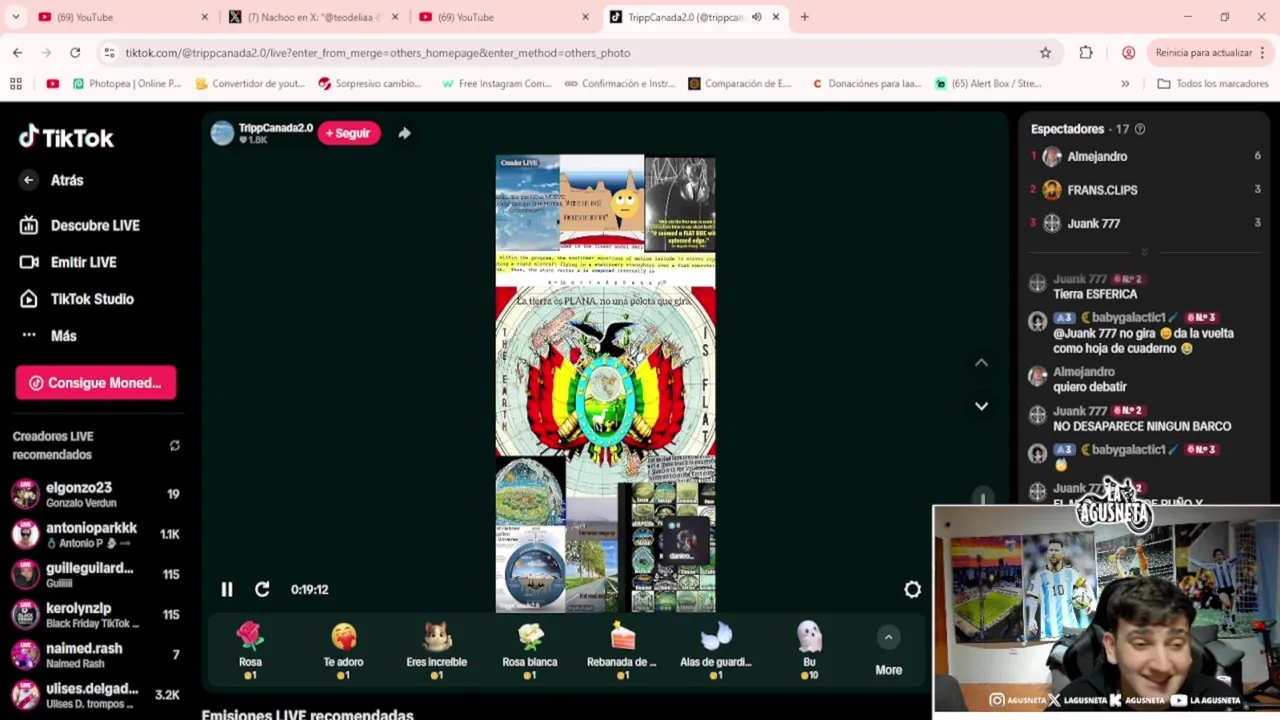Open Alert Box / Stre... bookmark
Screen dimensions: 1280x720
pyautogui.click(x=988, y=84)
